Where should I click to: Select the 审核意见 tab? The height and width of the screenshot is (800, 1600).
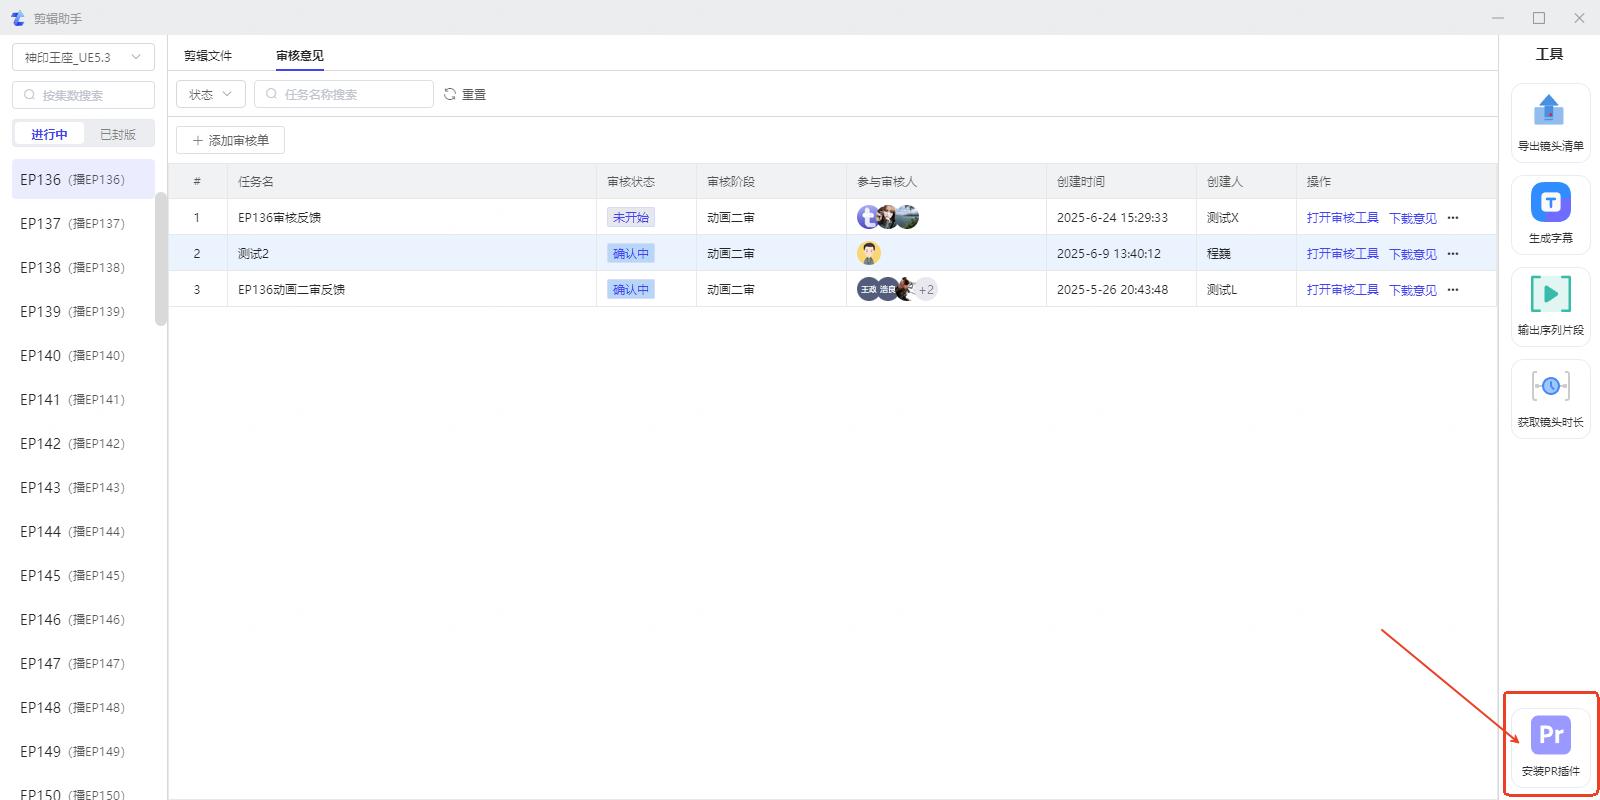pyautogui.click(x=300, y=56)
